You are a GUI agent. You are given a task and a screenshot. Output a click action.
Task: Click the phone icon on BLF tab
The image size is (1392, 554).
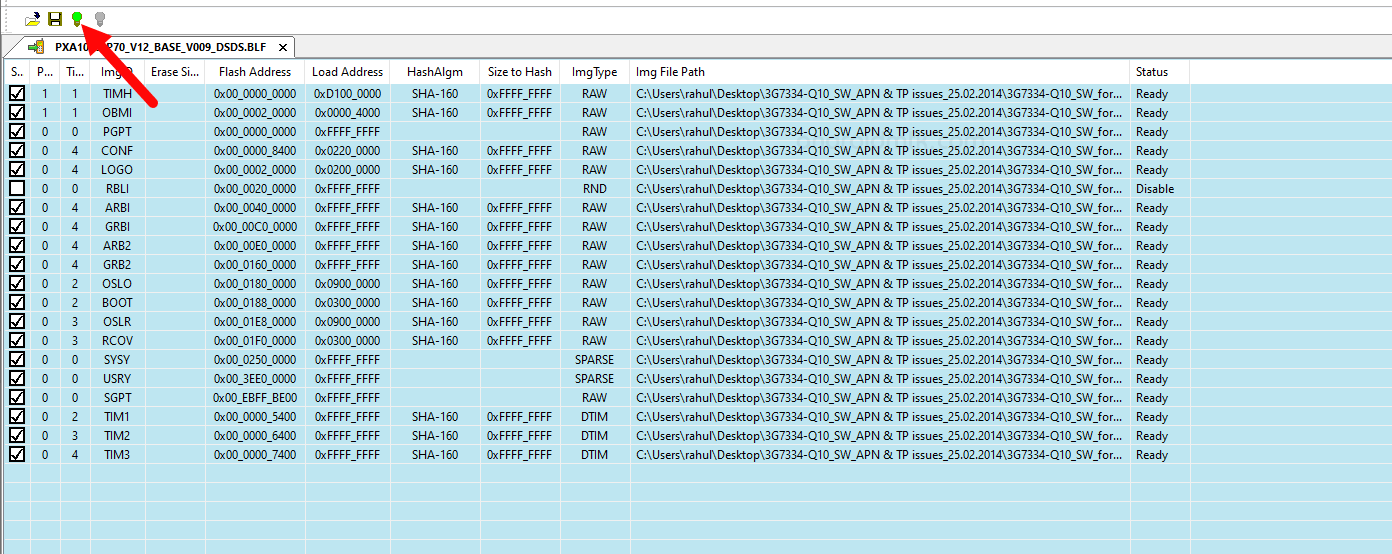tap(36, 47)
